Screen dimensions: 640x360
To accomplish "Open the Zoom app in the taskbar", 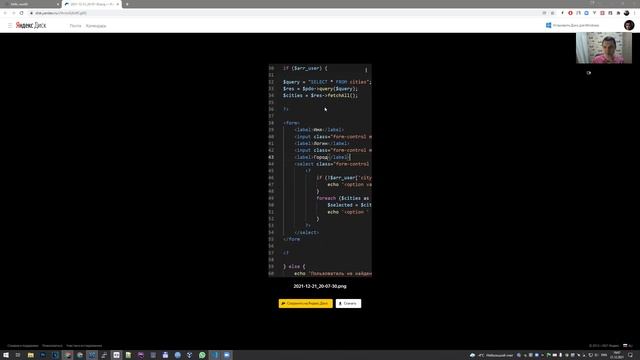I will (x=227, y=355).
